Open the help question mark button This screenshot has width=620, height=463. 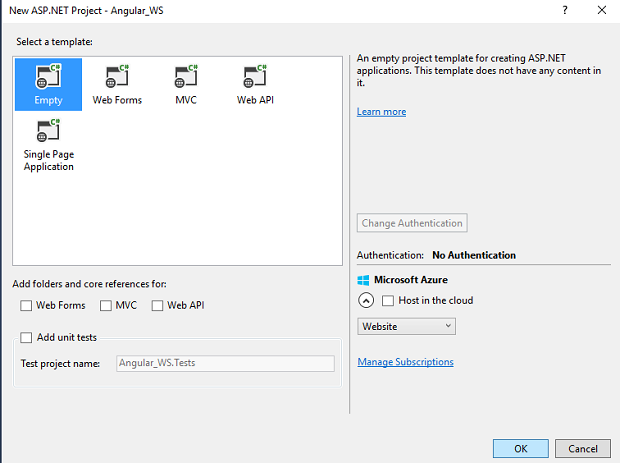(x=565, y=10)
